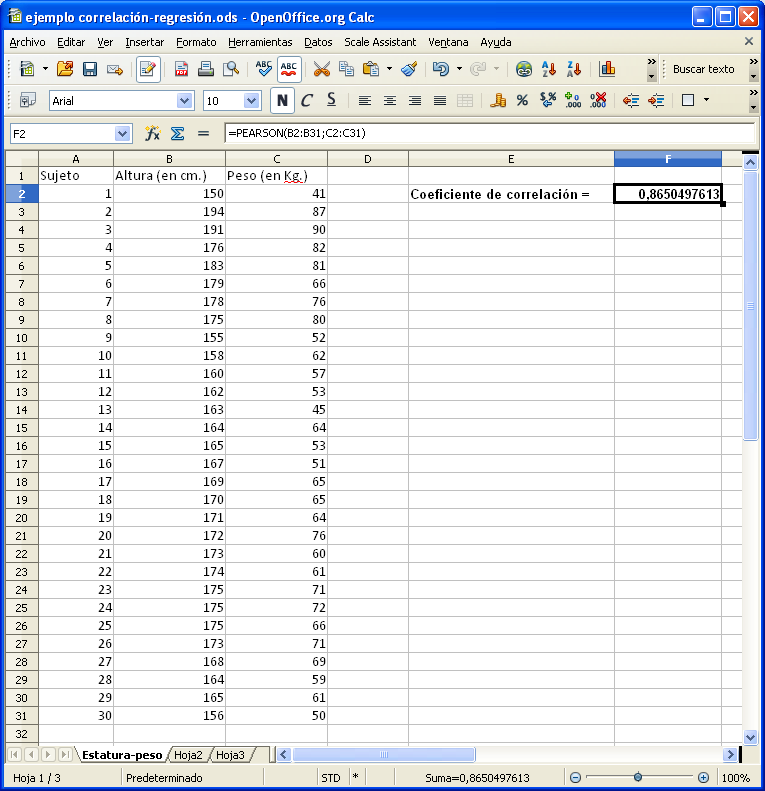Toggle AutoSpellcheck ABC underline icon
Image resolution: width=765 pixels, height=791 pixels.
[289, 69]
